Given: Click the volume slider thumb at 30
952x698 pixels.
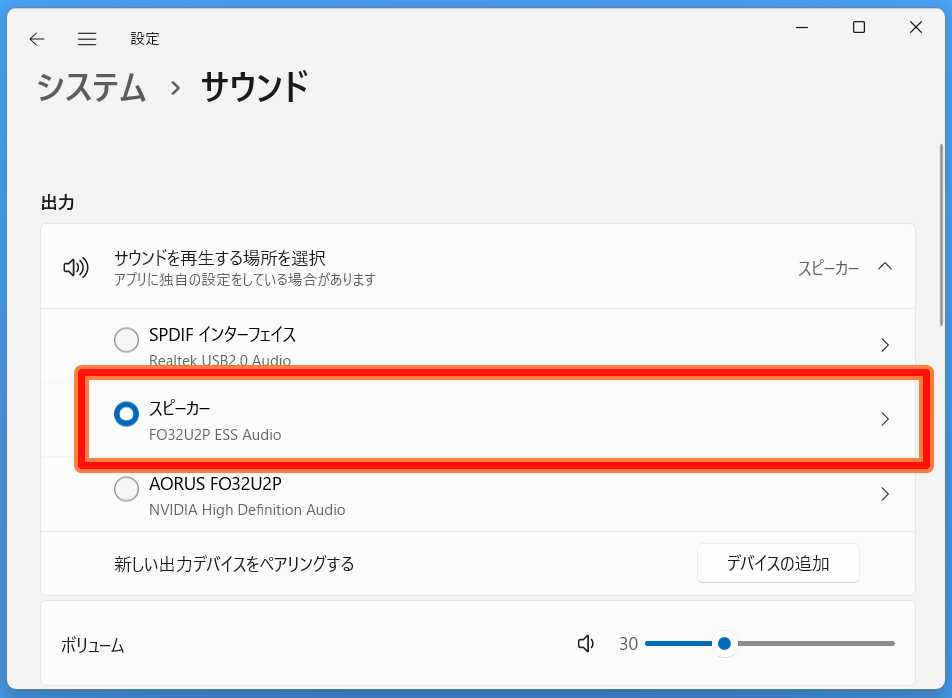Looking at the screenshot, I should [724, 643].
